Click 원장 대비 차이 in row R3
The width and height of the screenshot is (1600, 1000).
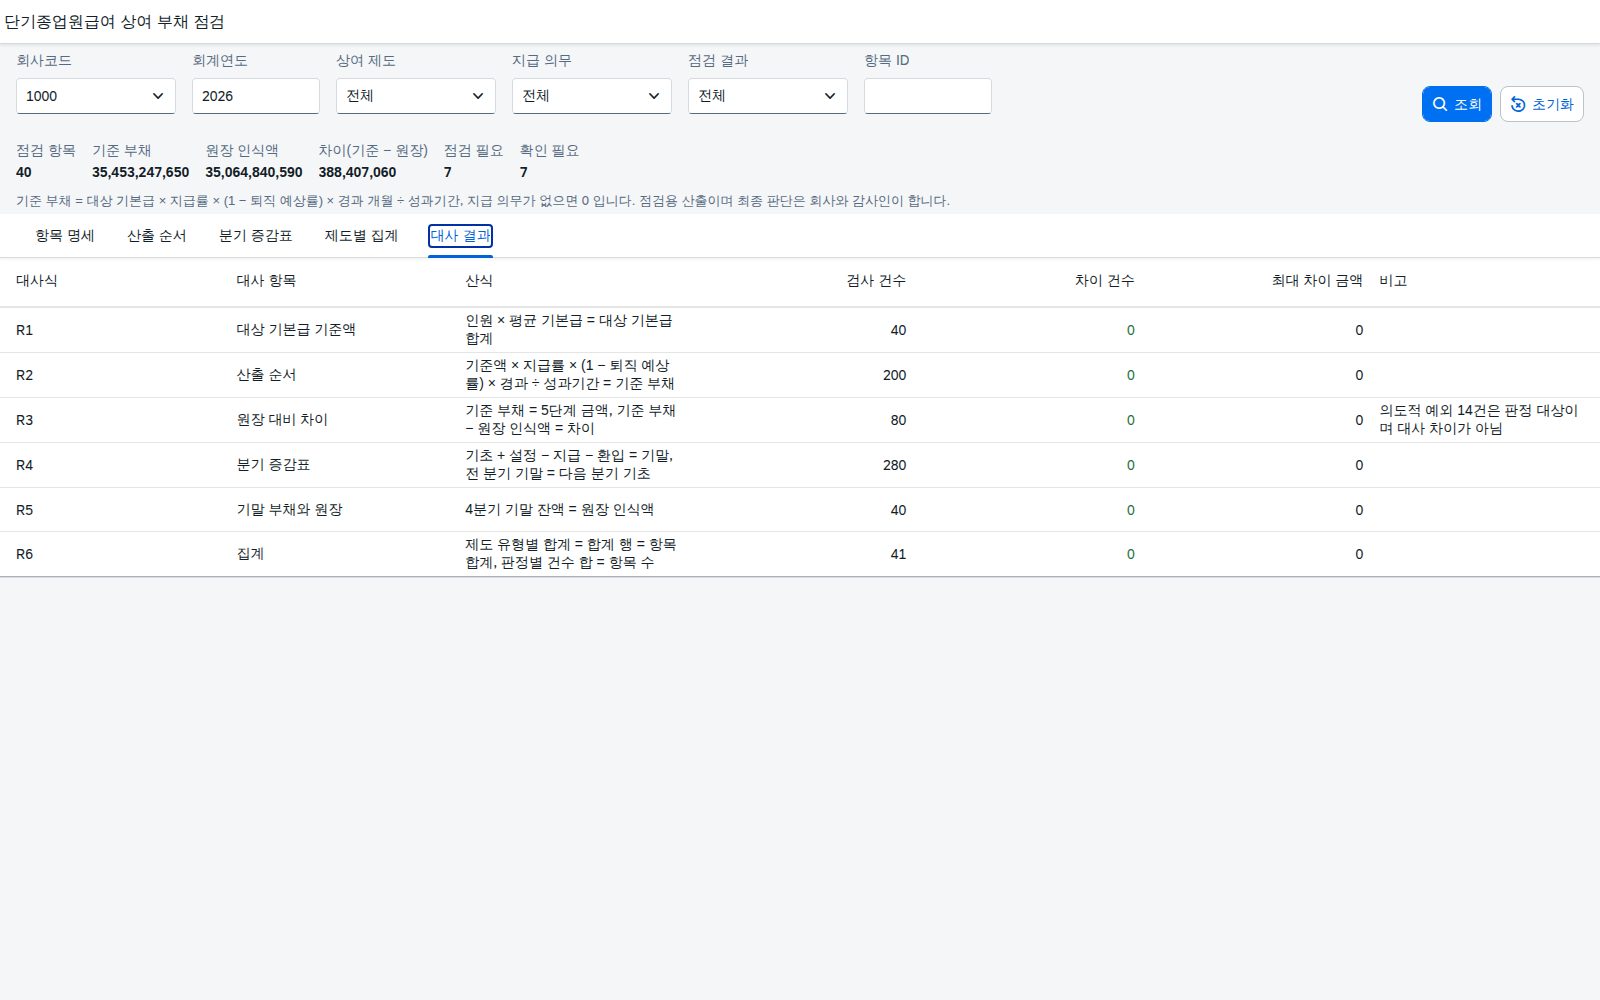click(282, 420)
